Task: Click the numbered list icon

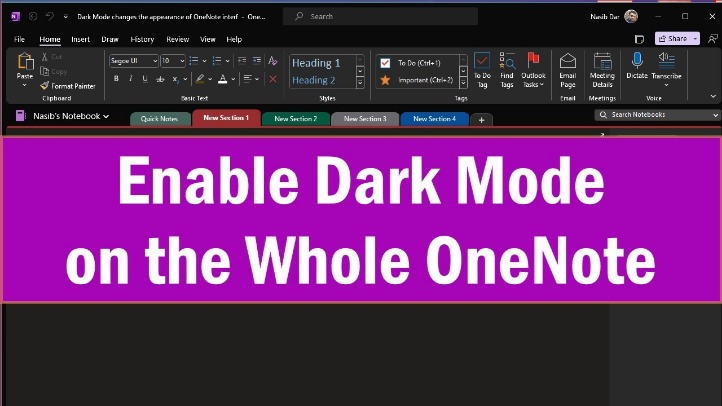Action: pos(217,60)
